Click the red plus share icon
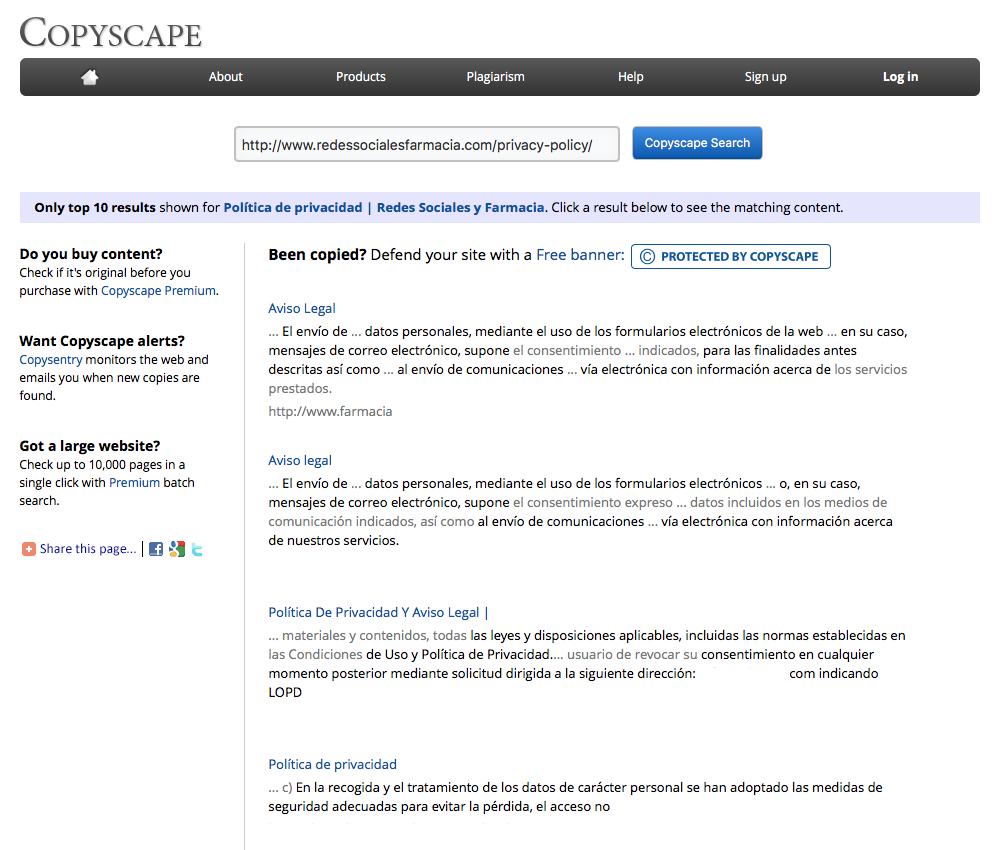 [x=29, y=549]
